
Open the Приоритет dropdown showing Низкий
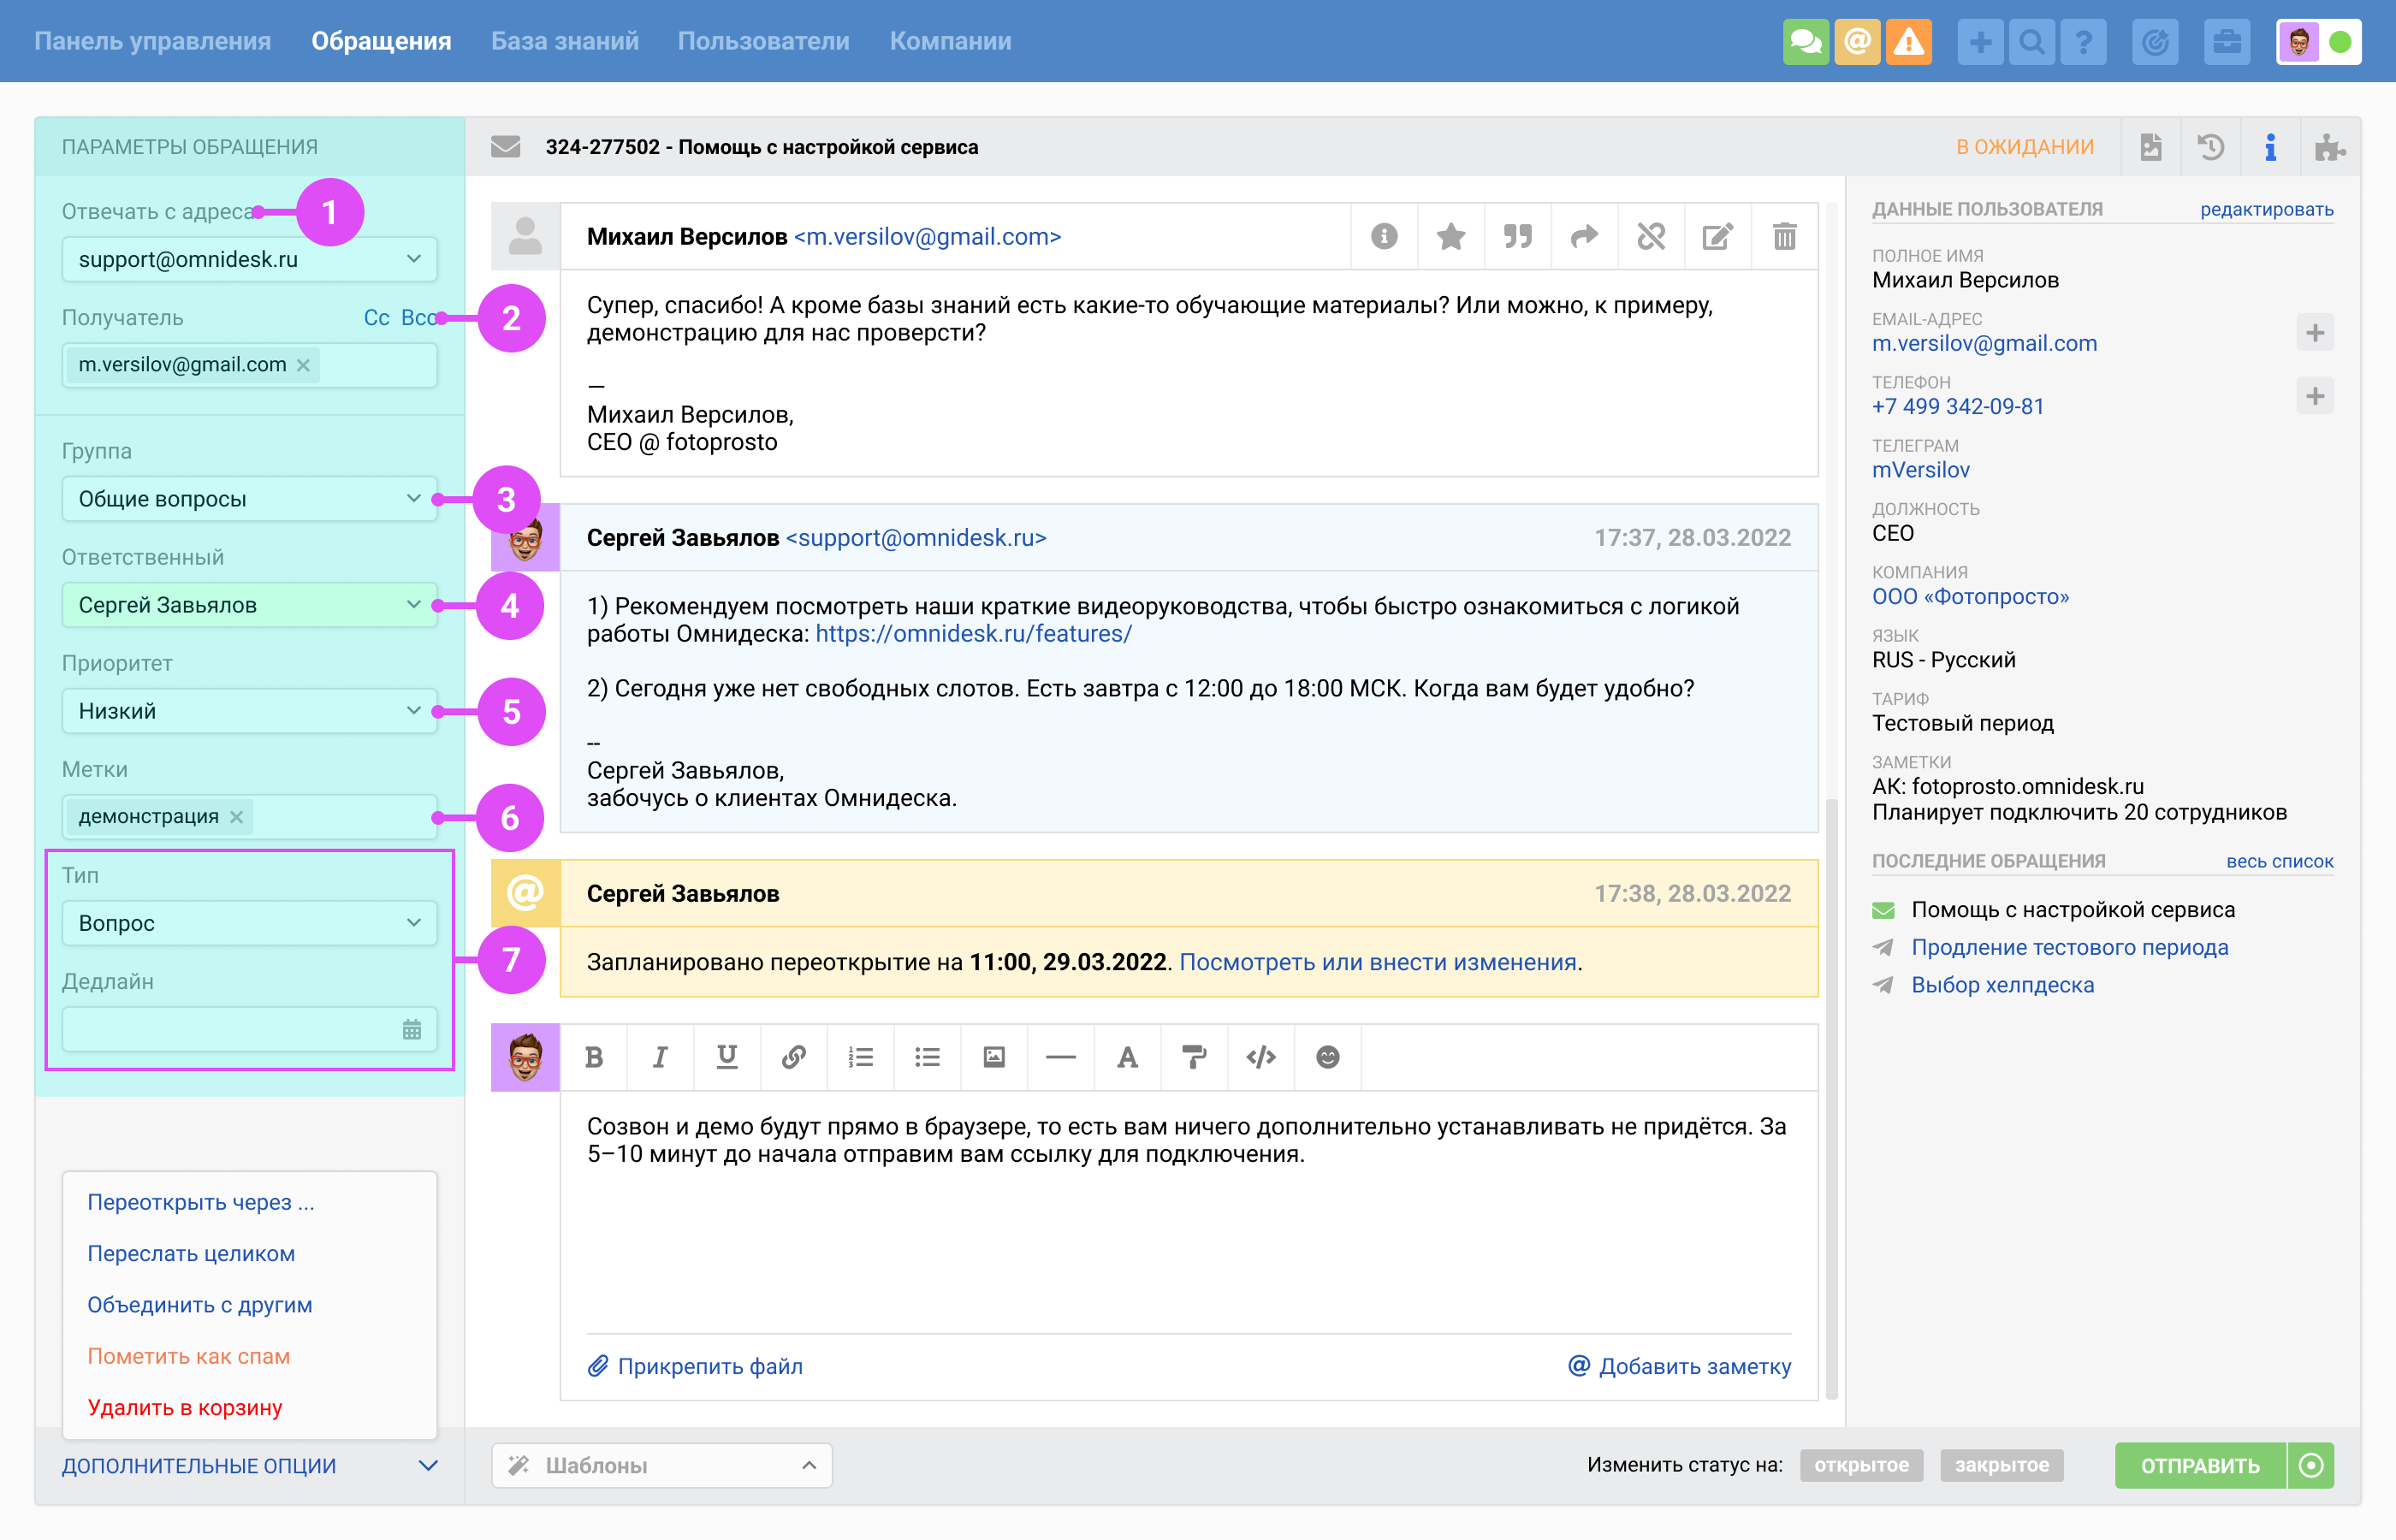click(249, 711)
